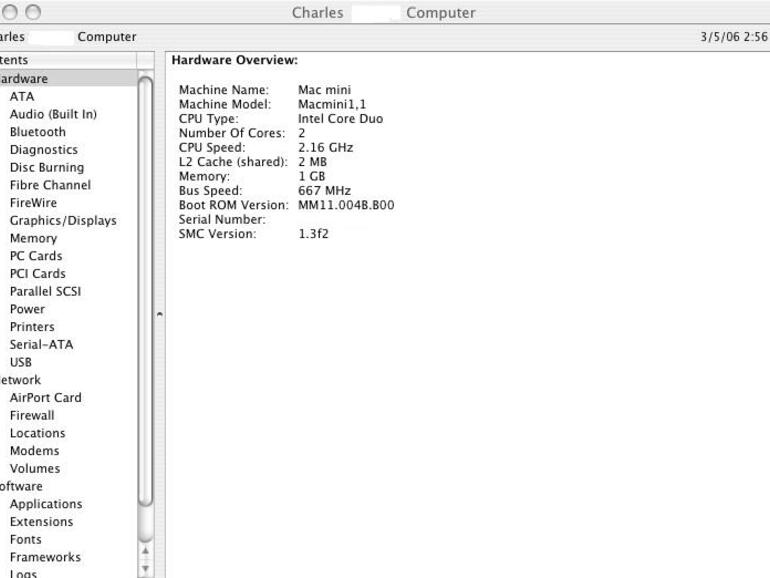Click the '1 GB' memory value

(312, 176)
